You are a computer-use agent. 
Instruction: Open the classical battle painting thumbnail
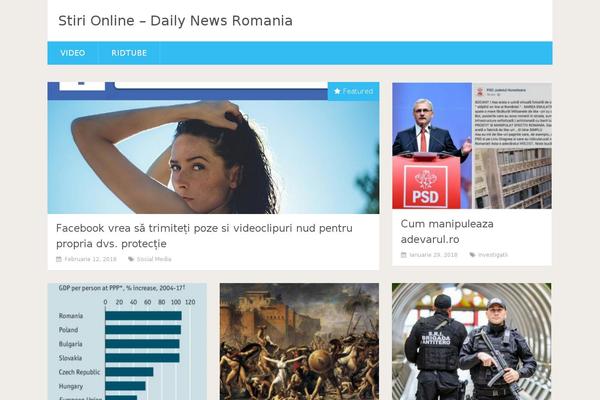pyautogui.click(x=299, y=341)
